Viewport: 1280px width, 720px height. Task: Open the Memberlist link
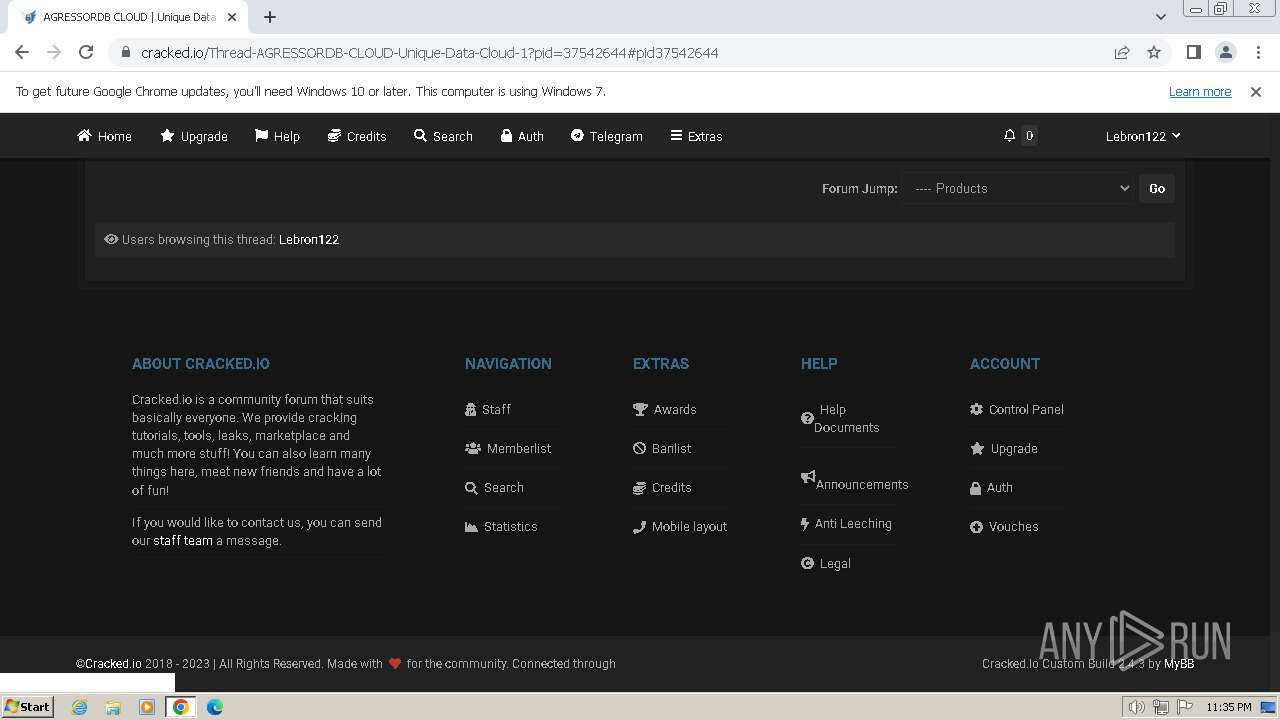tap(508, 448)
